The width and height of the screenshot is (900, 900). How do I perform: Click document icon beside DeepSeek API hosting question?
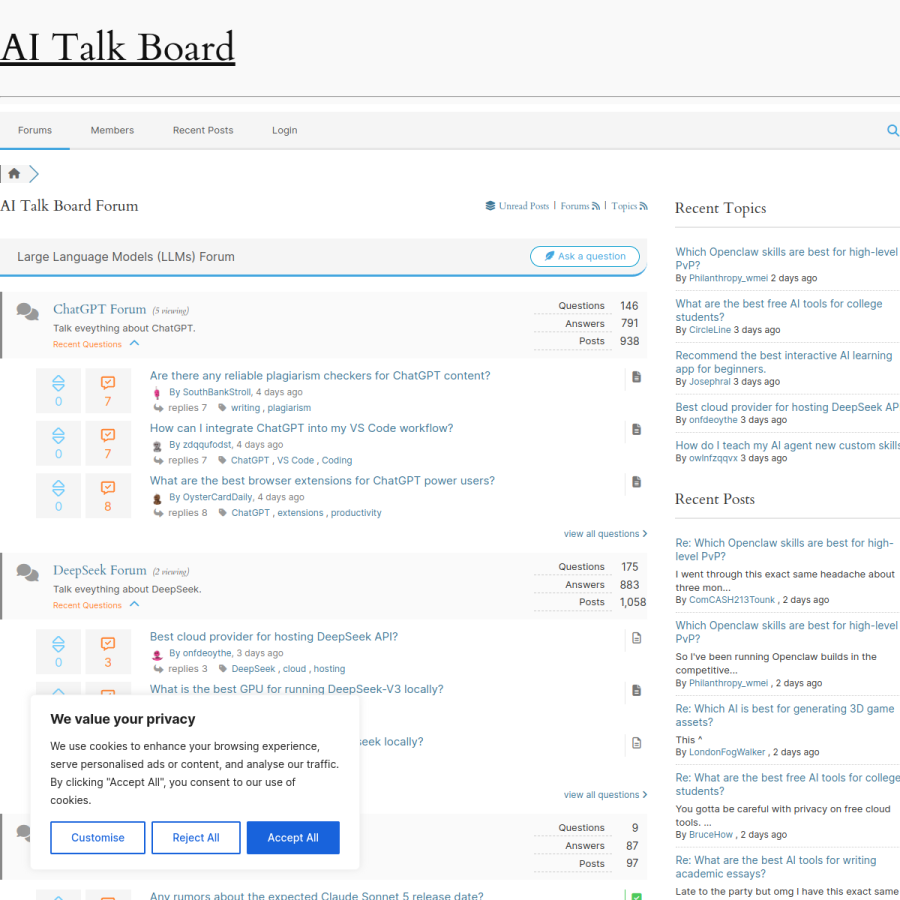637,638
